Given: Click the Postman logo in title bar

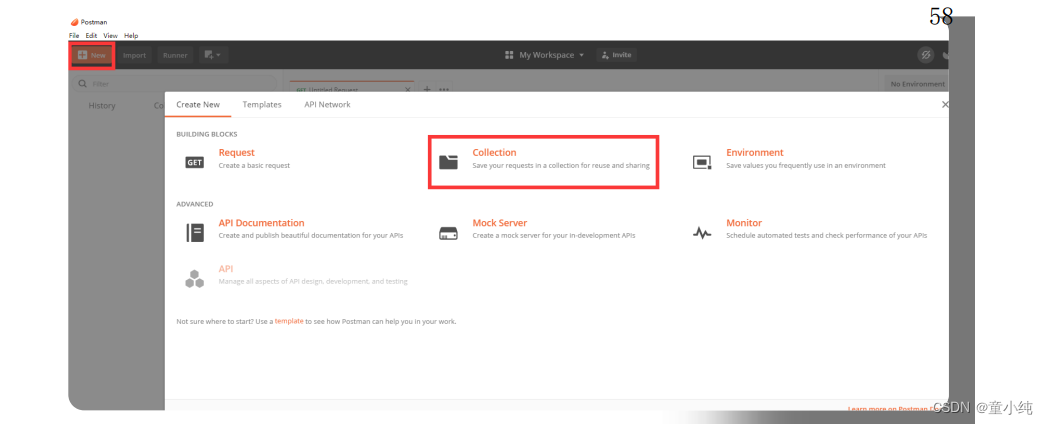Looking at the screenshot, I should coord(74,22).
